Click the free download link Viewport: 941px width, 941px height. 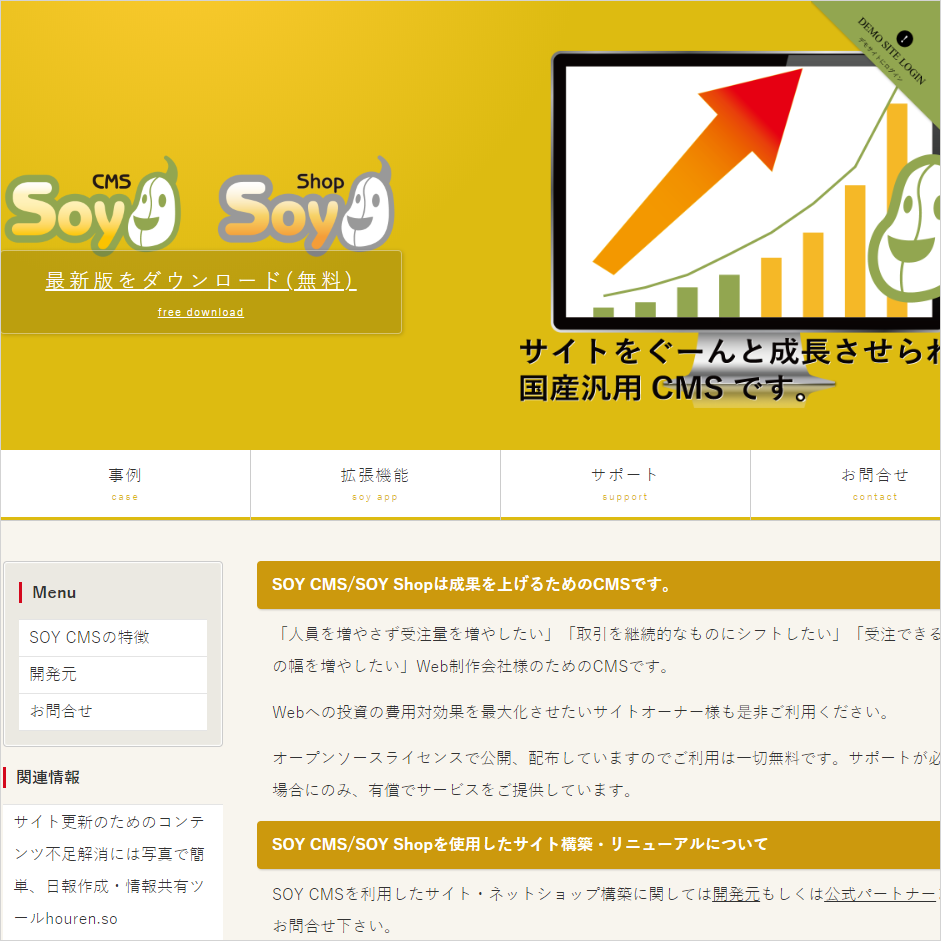pyautogui.click(x=200, y=312)
